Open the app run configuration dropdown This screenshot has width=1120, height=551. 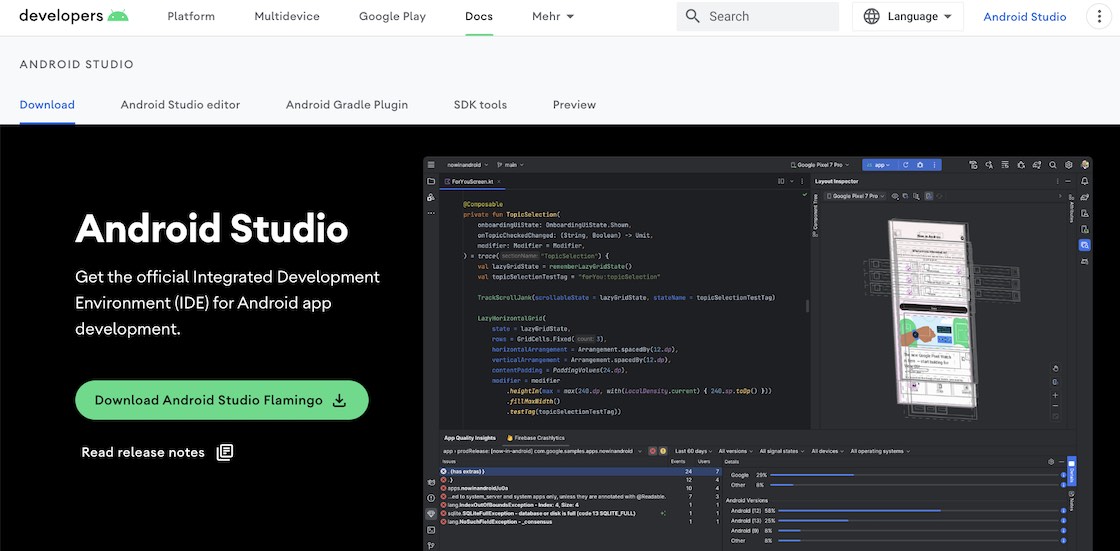[879, 164]
